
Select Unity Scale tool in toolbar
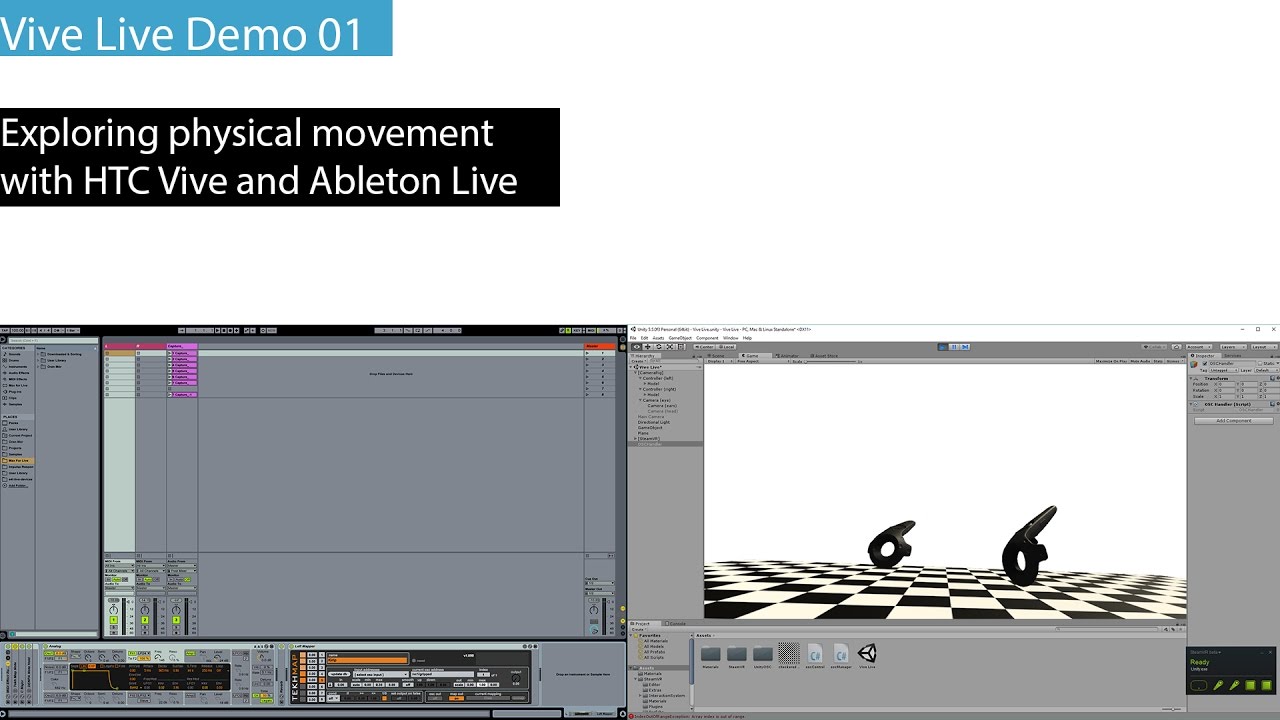pyautogui.click(x=669, y=347)
